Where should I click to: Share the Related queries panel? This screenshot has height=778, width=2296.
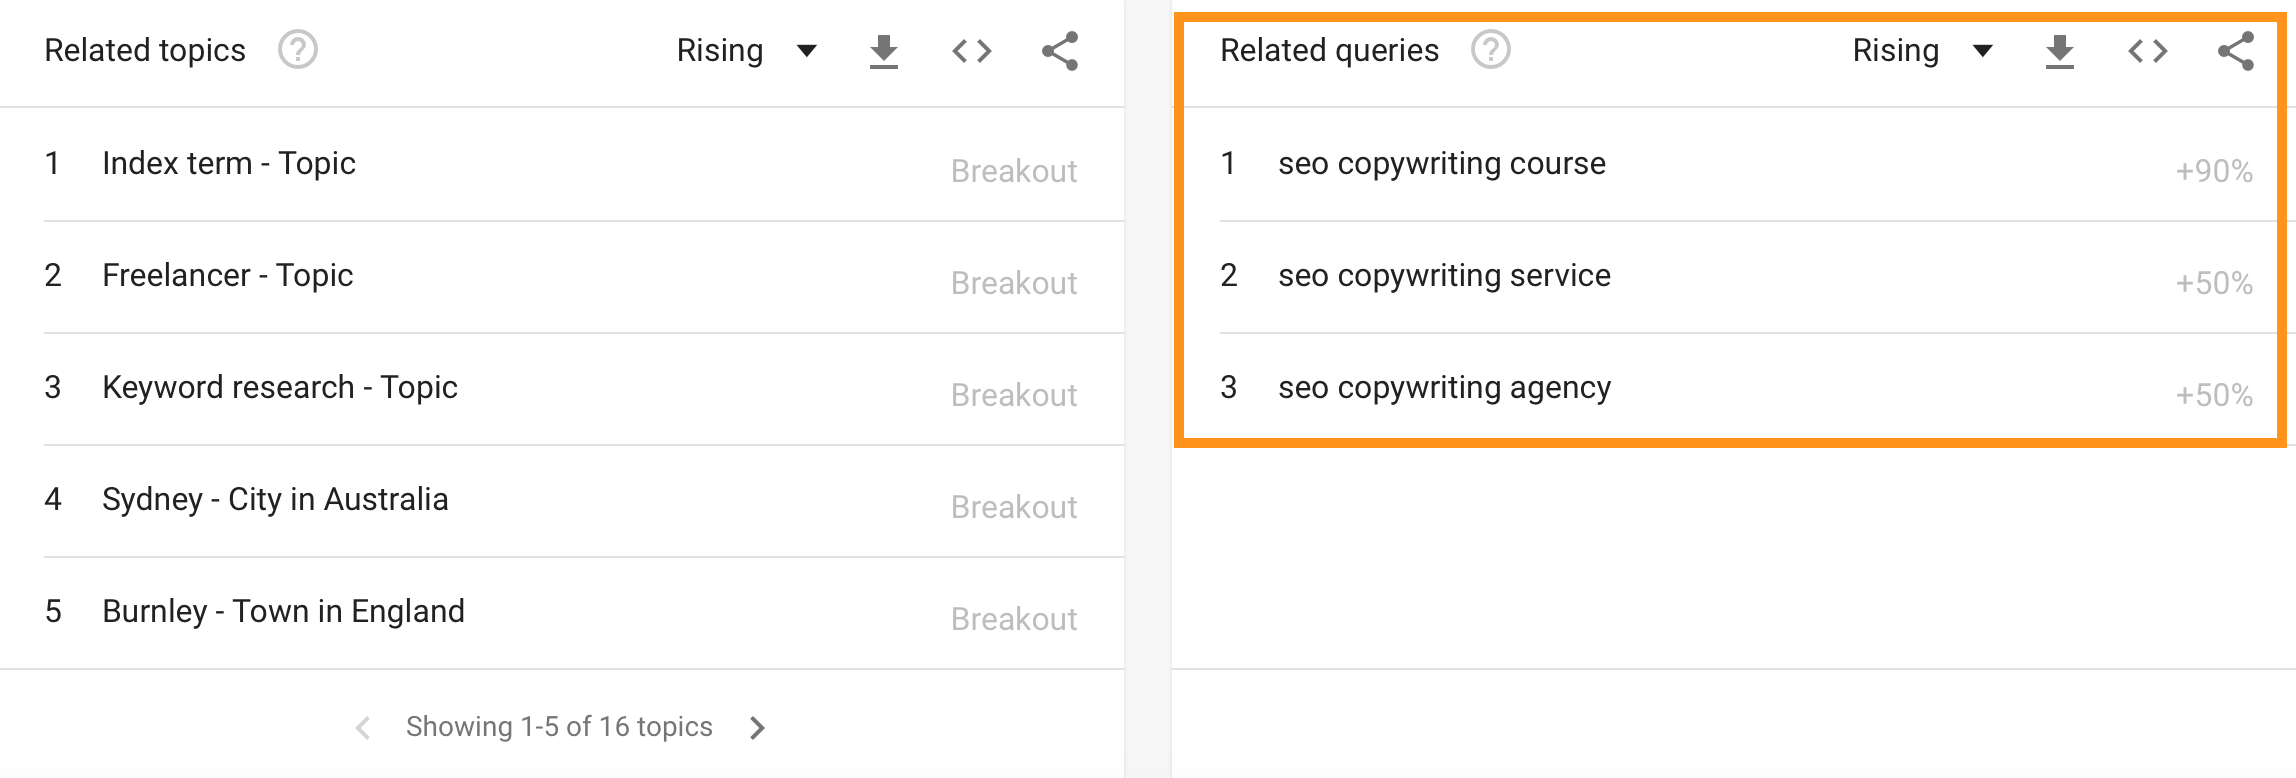tap(2235, 51)
